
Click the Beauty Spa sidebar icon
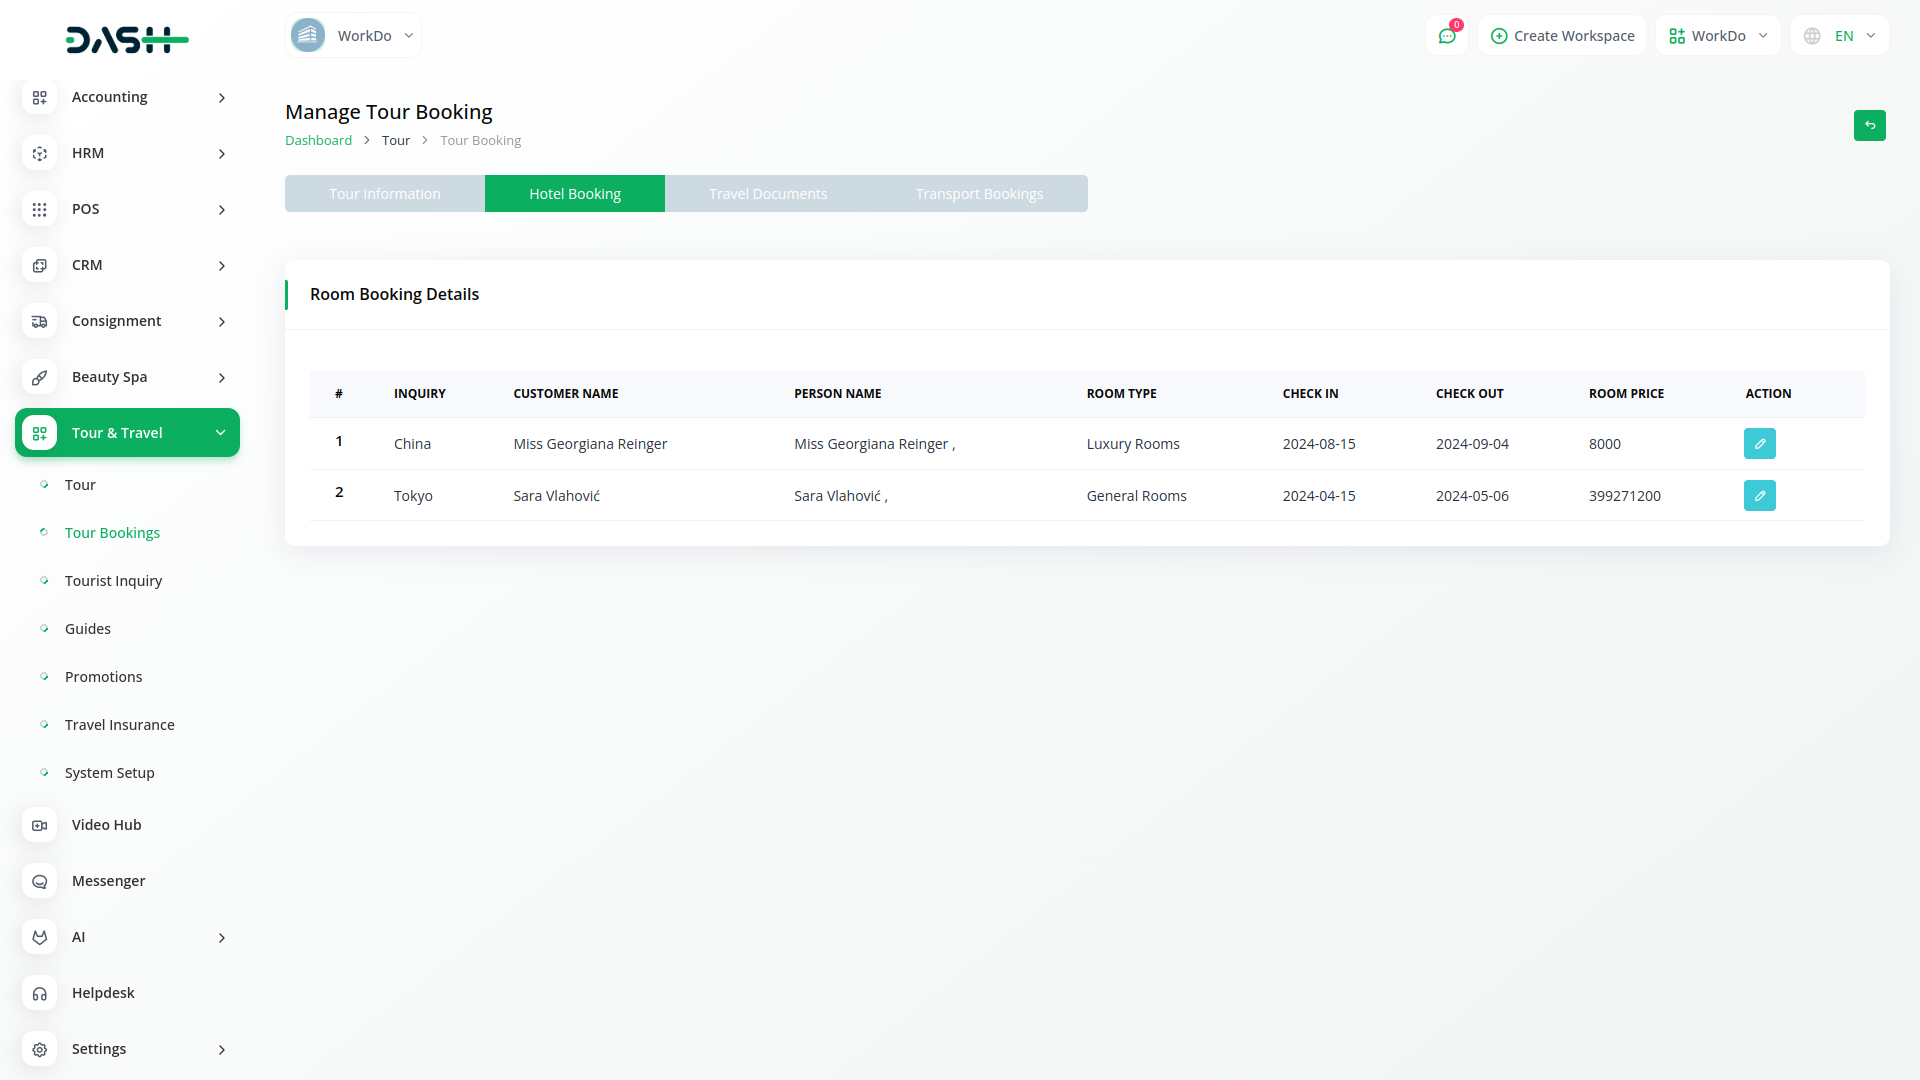coord(39,377)
